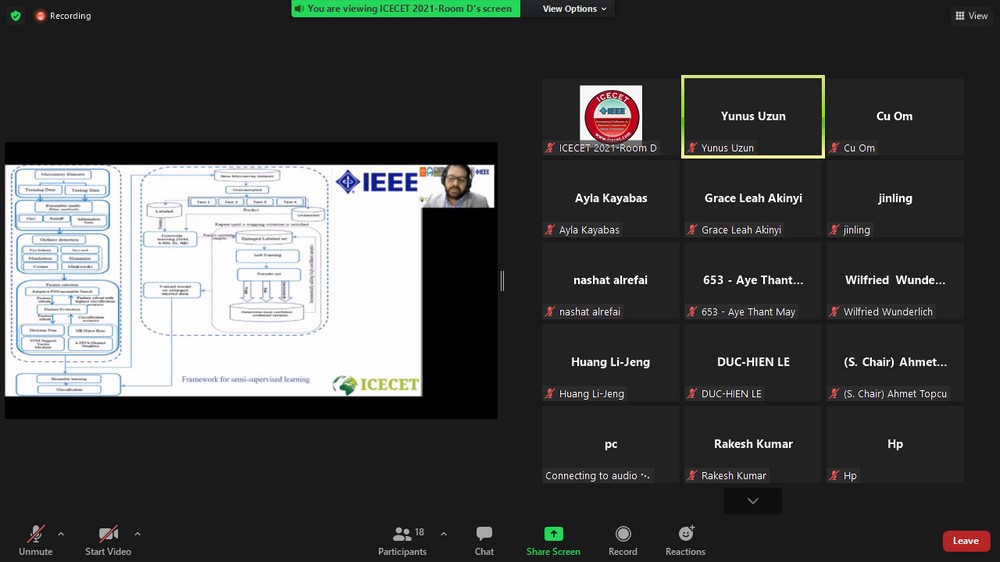1000x562 pixels.
Task: Show more participants with the down chevron
Action: tap(753, 501)
